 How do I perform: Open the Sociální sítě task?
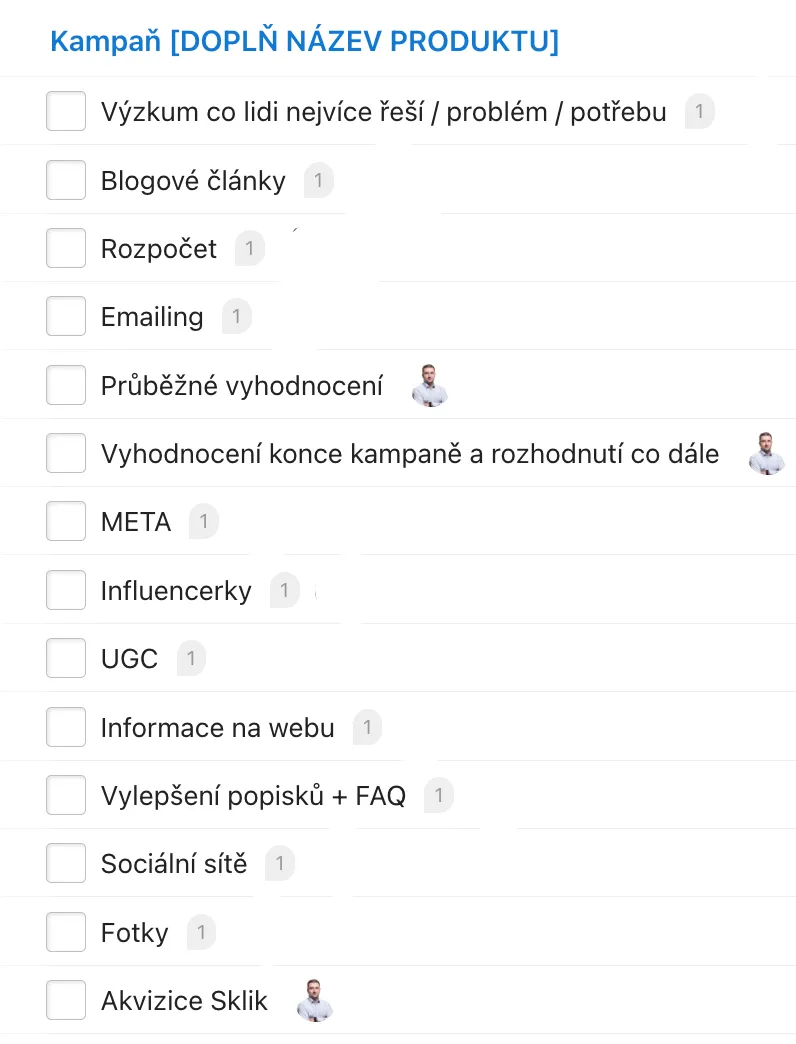(x=174, y=864)
